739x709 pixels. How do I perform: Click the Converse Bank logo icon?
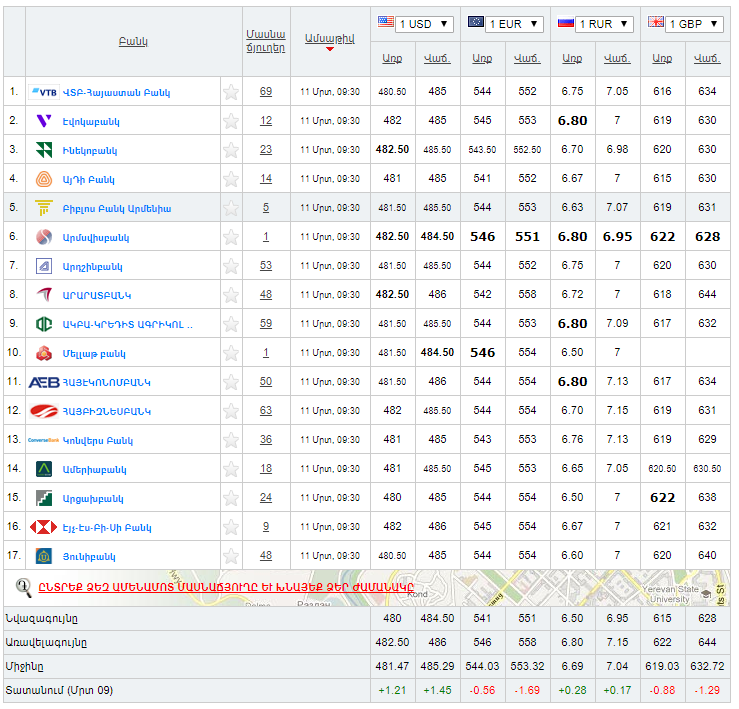(x=44, y=440)
